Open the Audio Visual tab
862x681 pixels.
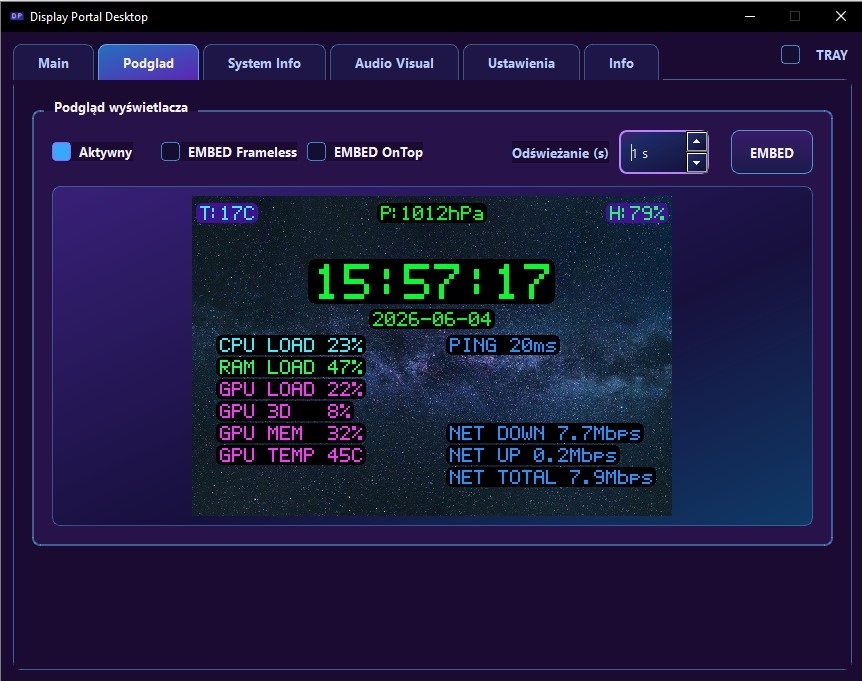click(x=394, y=63)
